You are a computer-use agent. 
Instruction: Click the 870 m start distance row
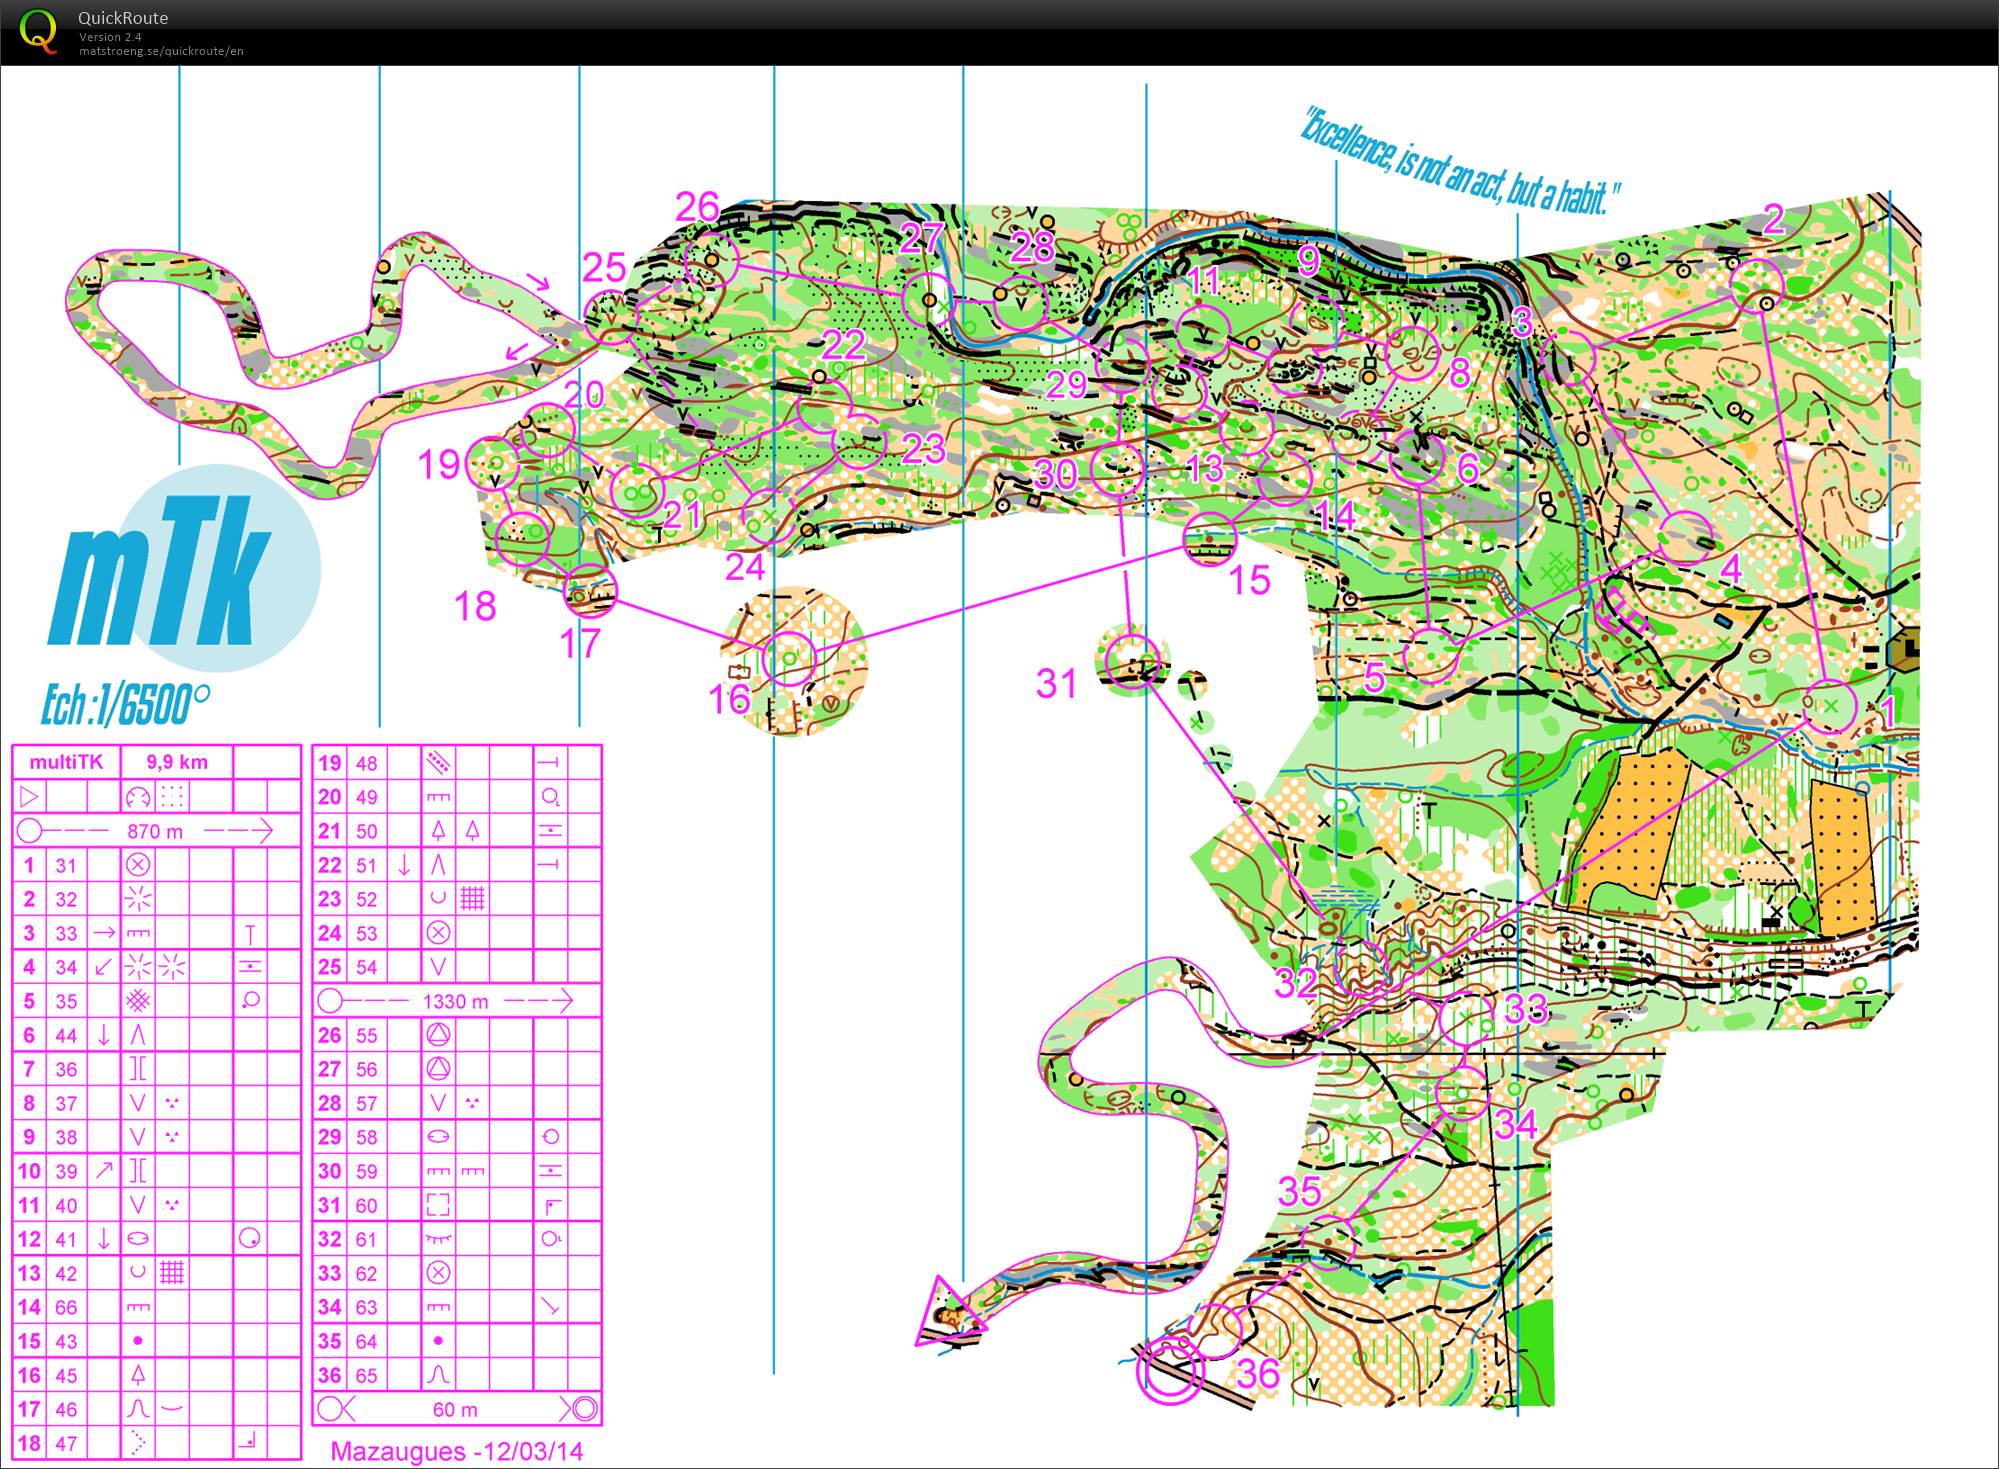[x=156, y=831]
